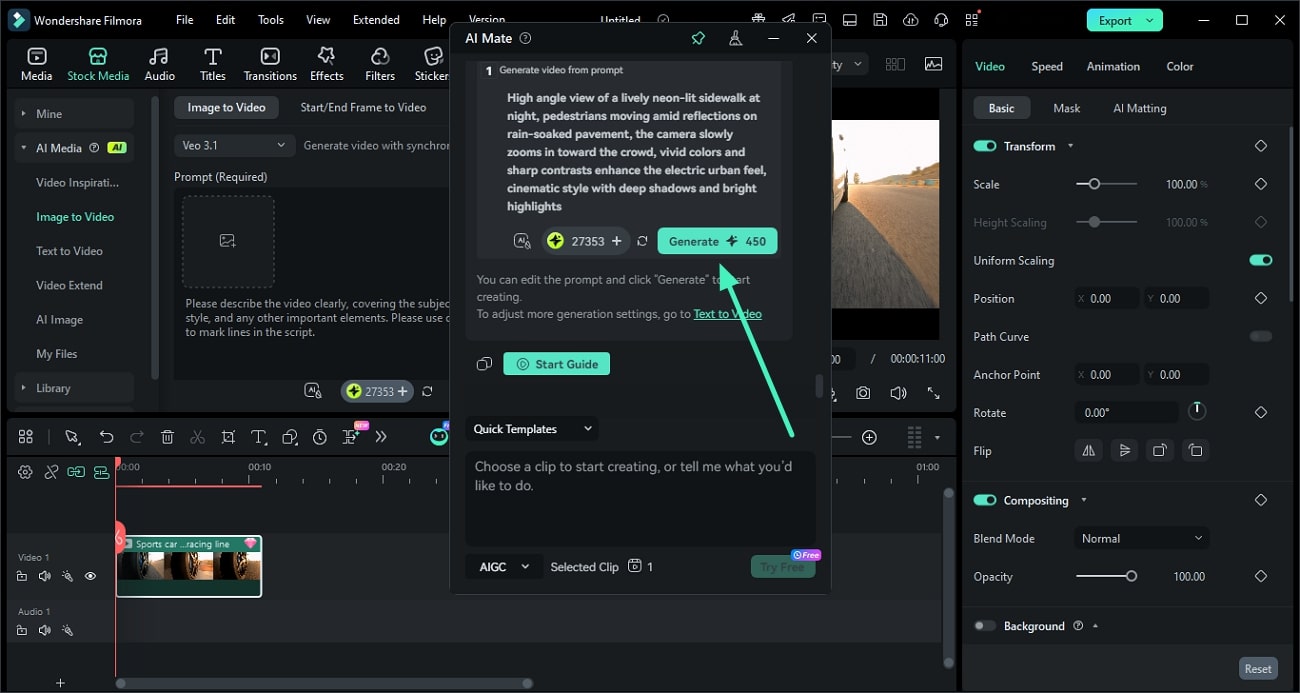Add Transform keyframe diamond
The width and height of the screenshot is (1300, 693).
pyautogui.click(x=1260, y=146)
